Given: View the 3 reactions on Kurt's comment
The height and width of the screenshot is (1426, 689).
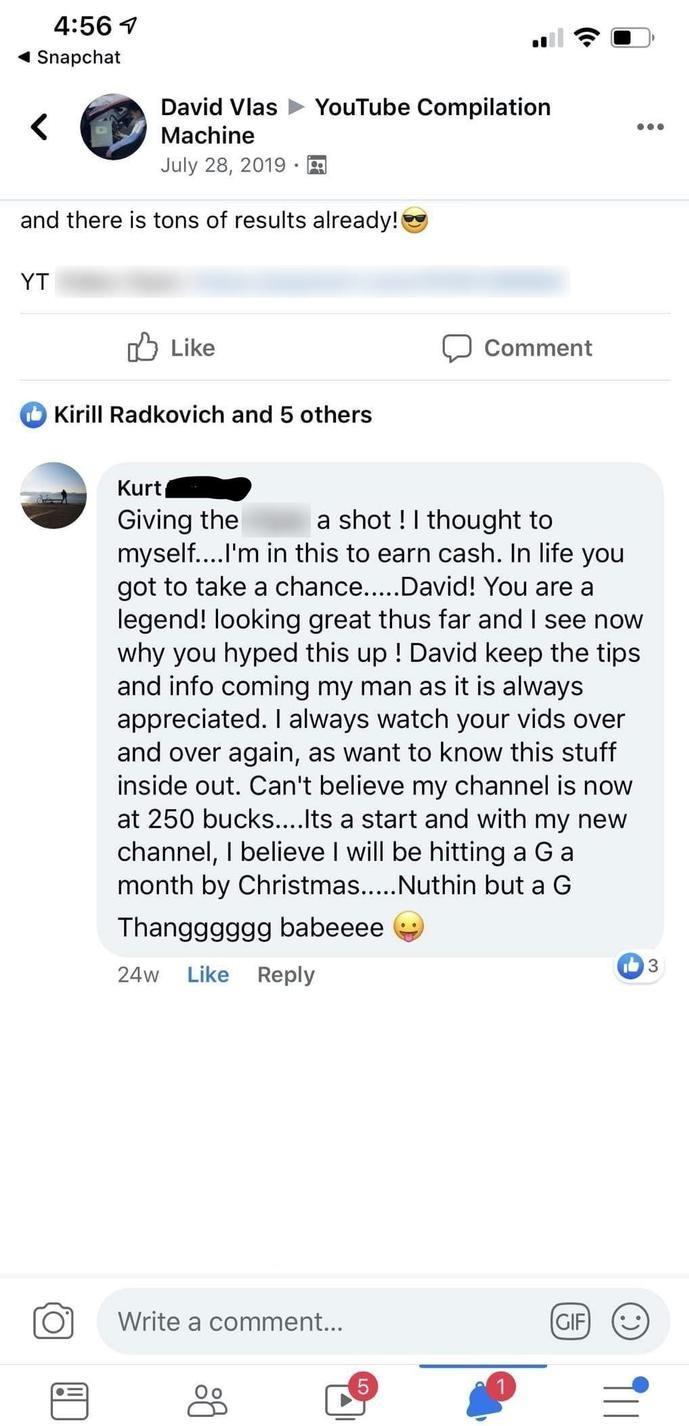Looking at the screenshot, I should pos(638,965).
